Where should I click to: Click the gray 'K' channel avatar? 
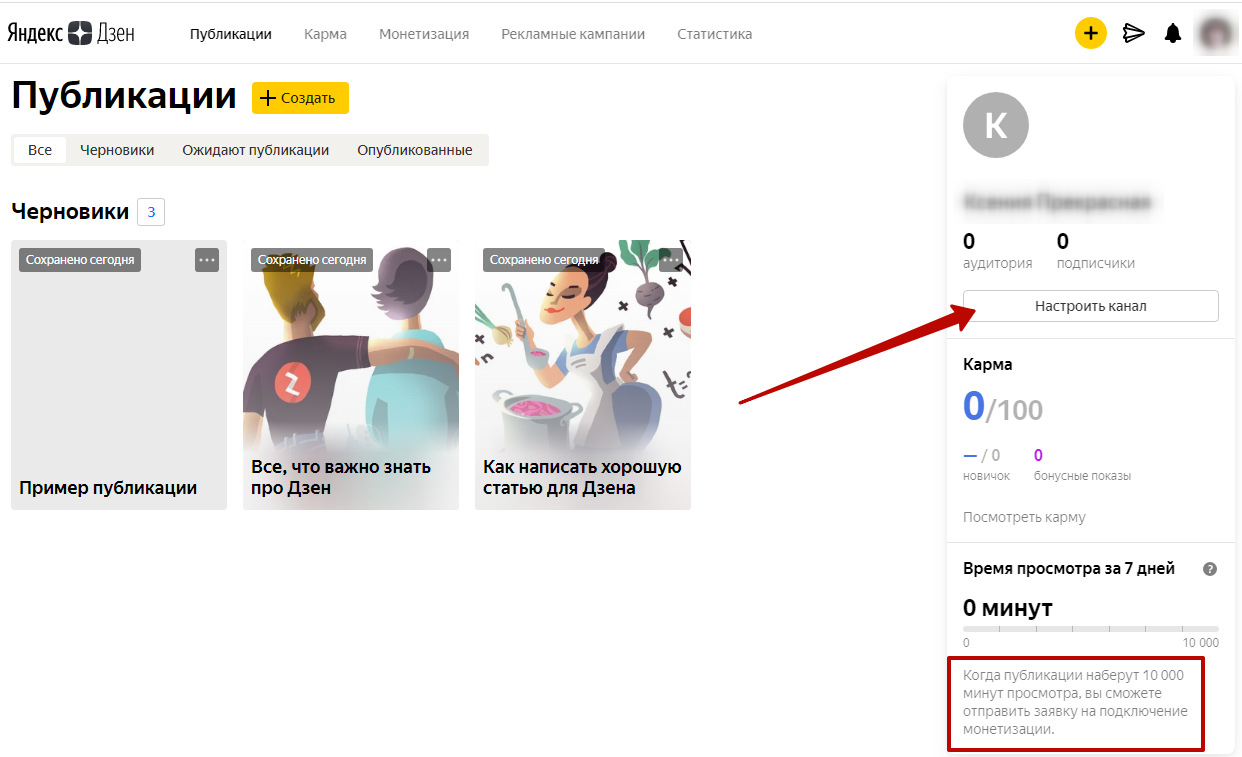(x=996, y=125)
